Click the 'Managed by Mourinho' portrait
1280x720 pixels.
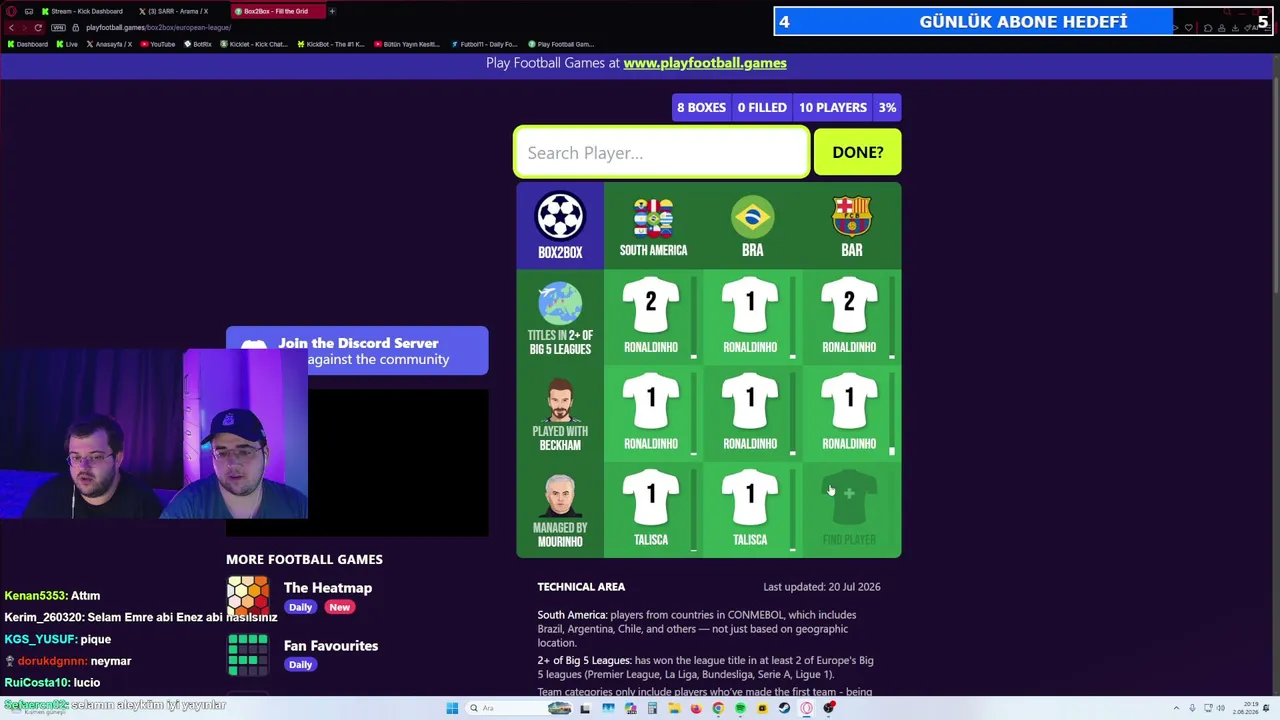point(560,497)
